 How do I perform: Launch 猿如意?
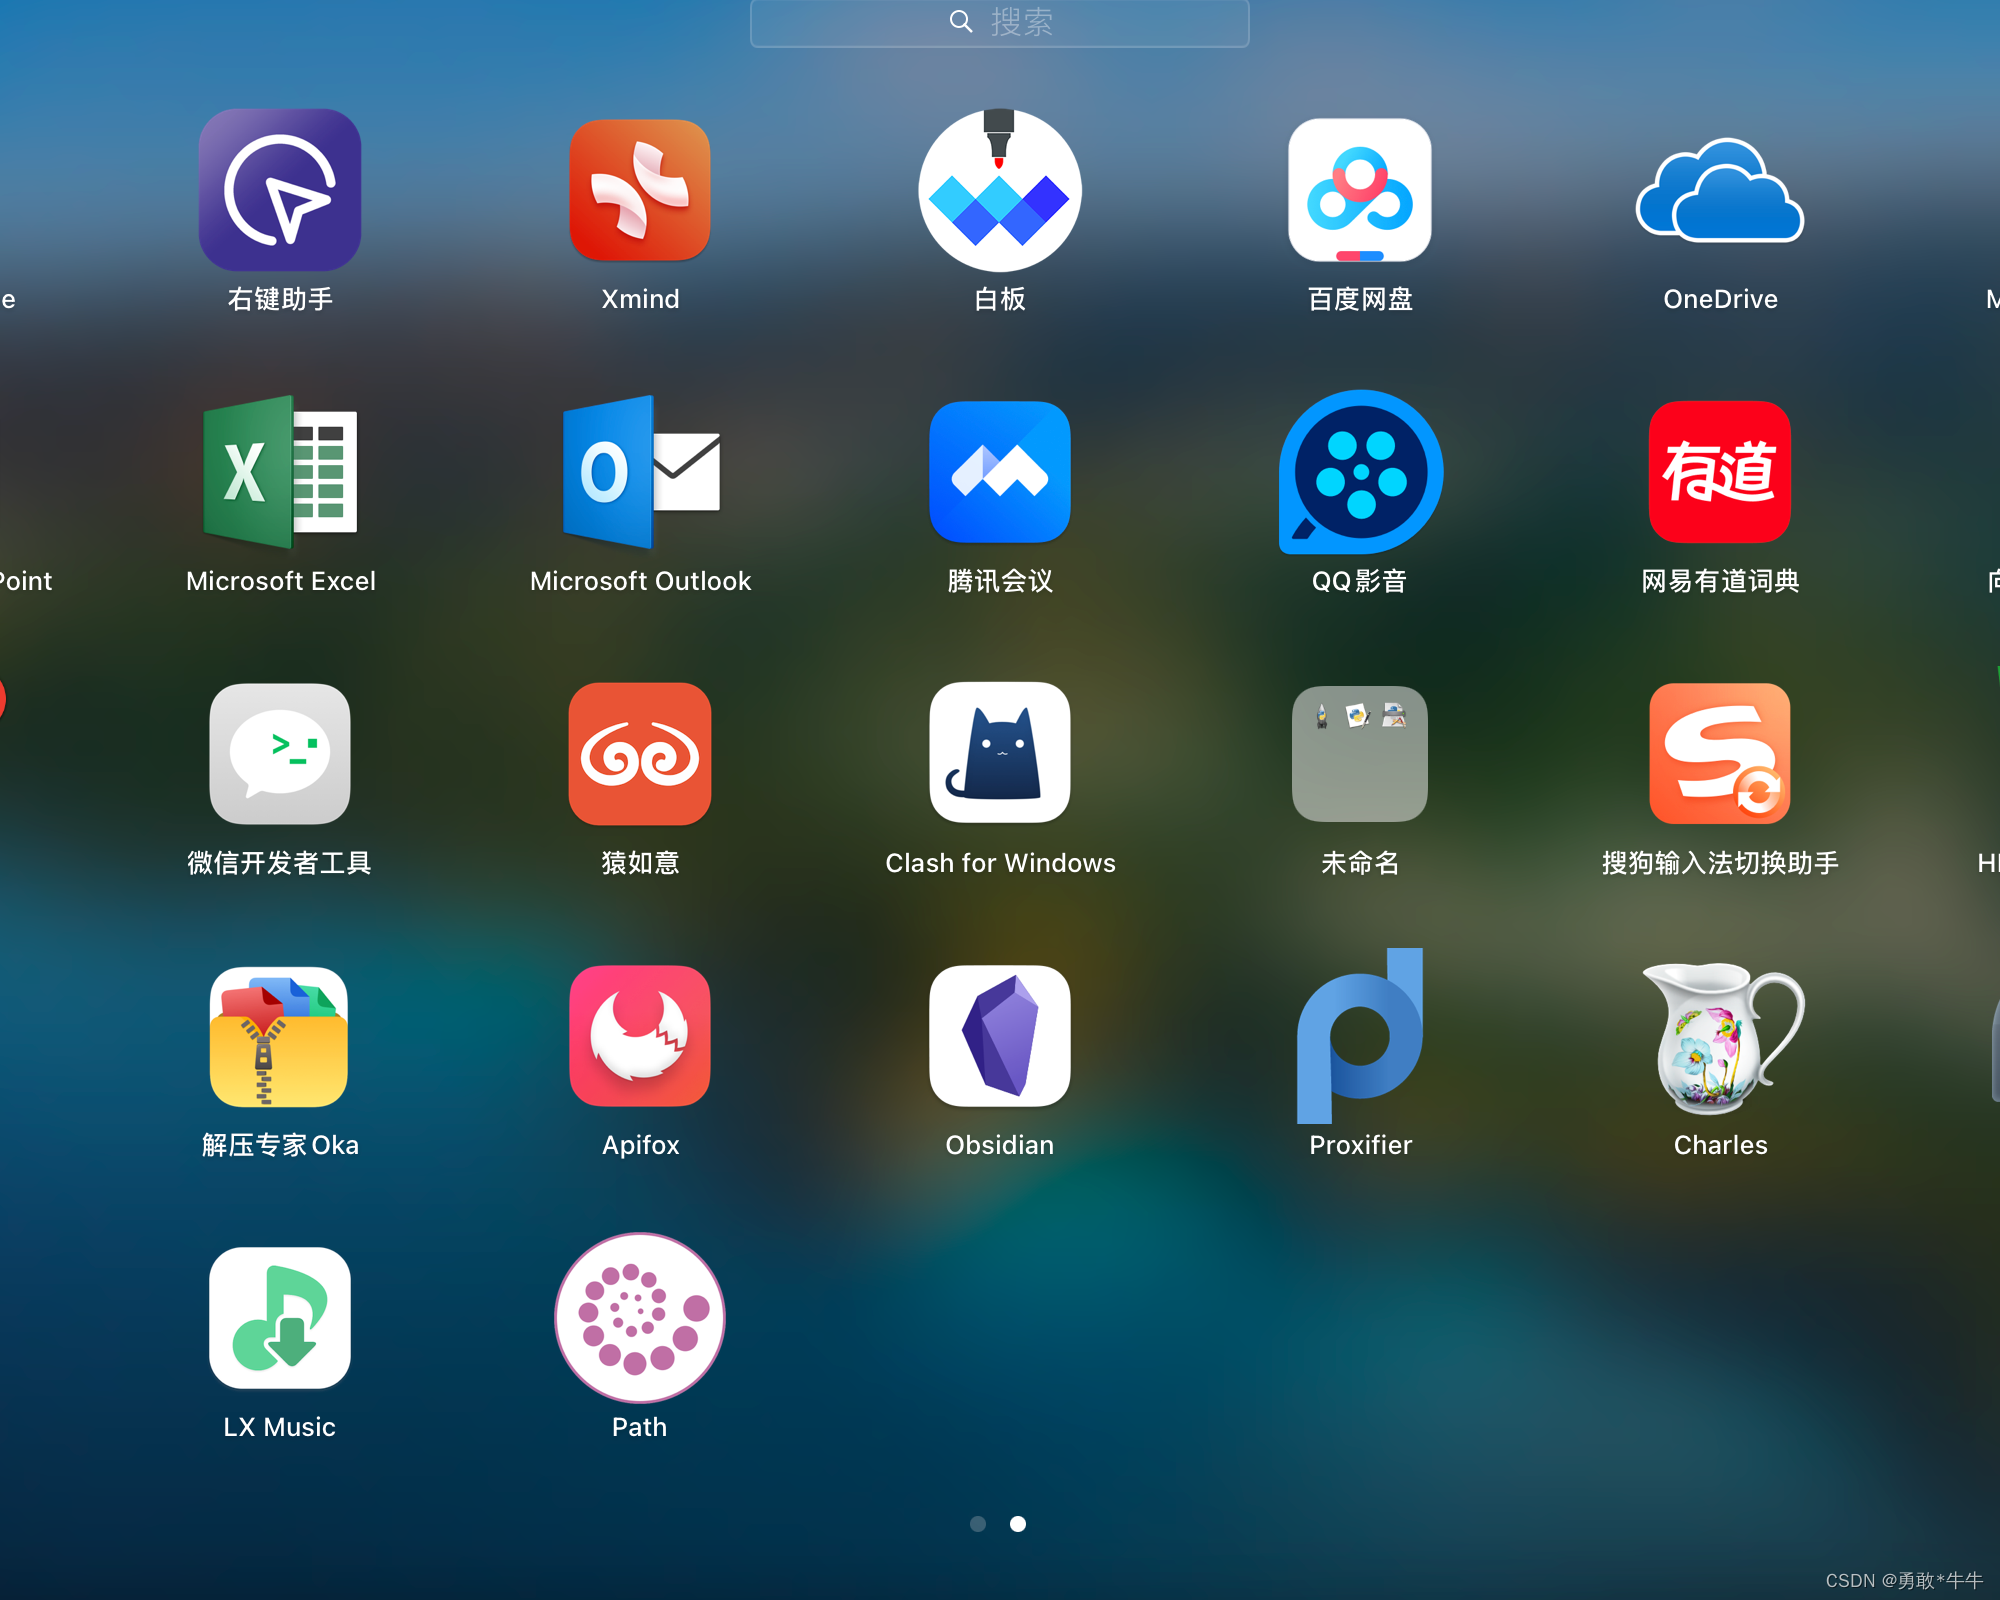[x=640, y=754]
